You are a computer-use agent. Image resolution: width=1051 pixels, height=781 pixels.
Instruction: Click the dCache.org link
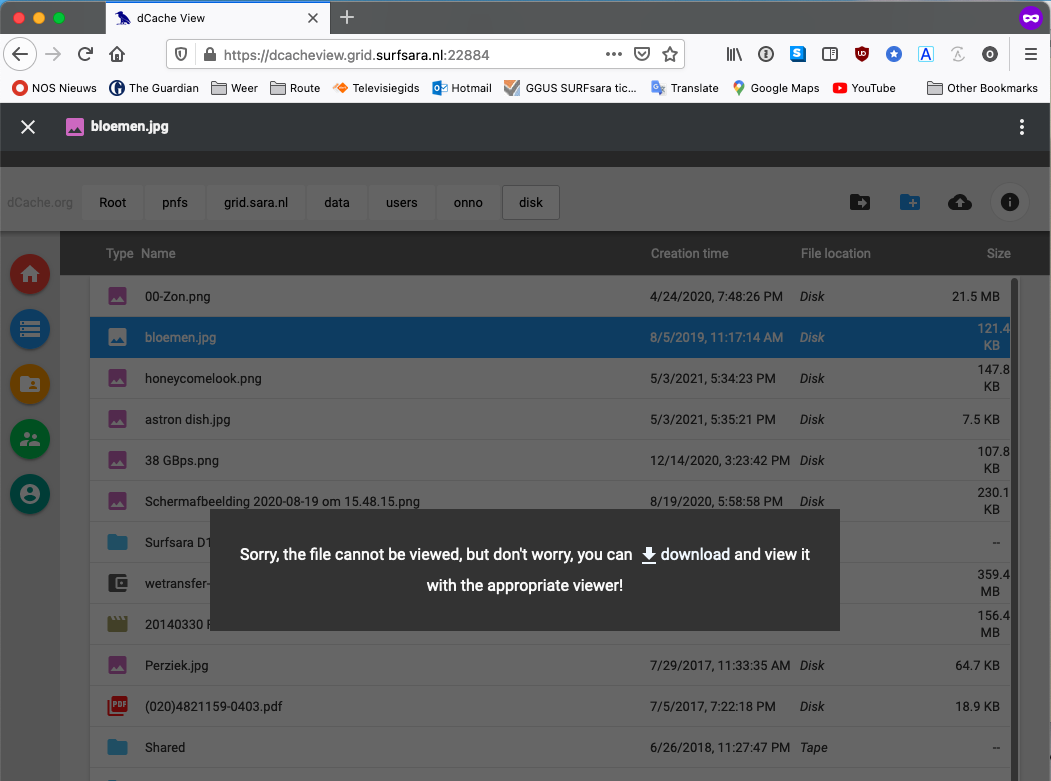pos(40,202)
